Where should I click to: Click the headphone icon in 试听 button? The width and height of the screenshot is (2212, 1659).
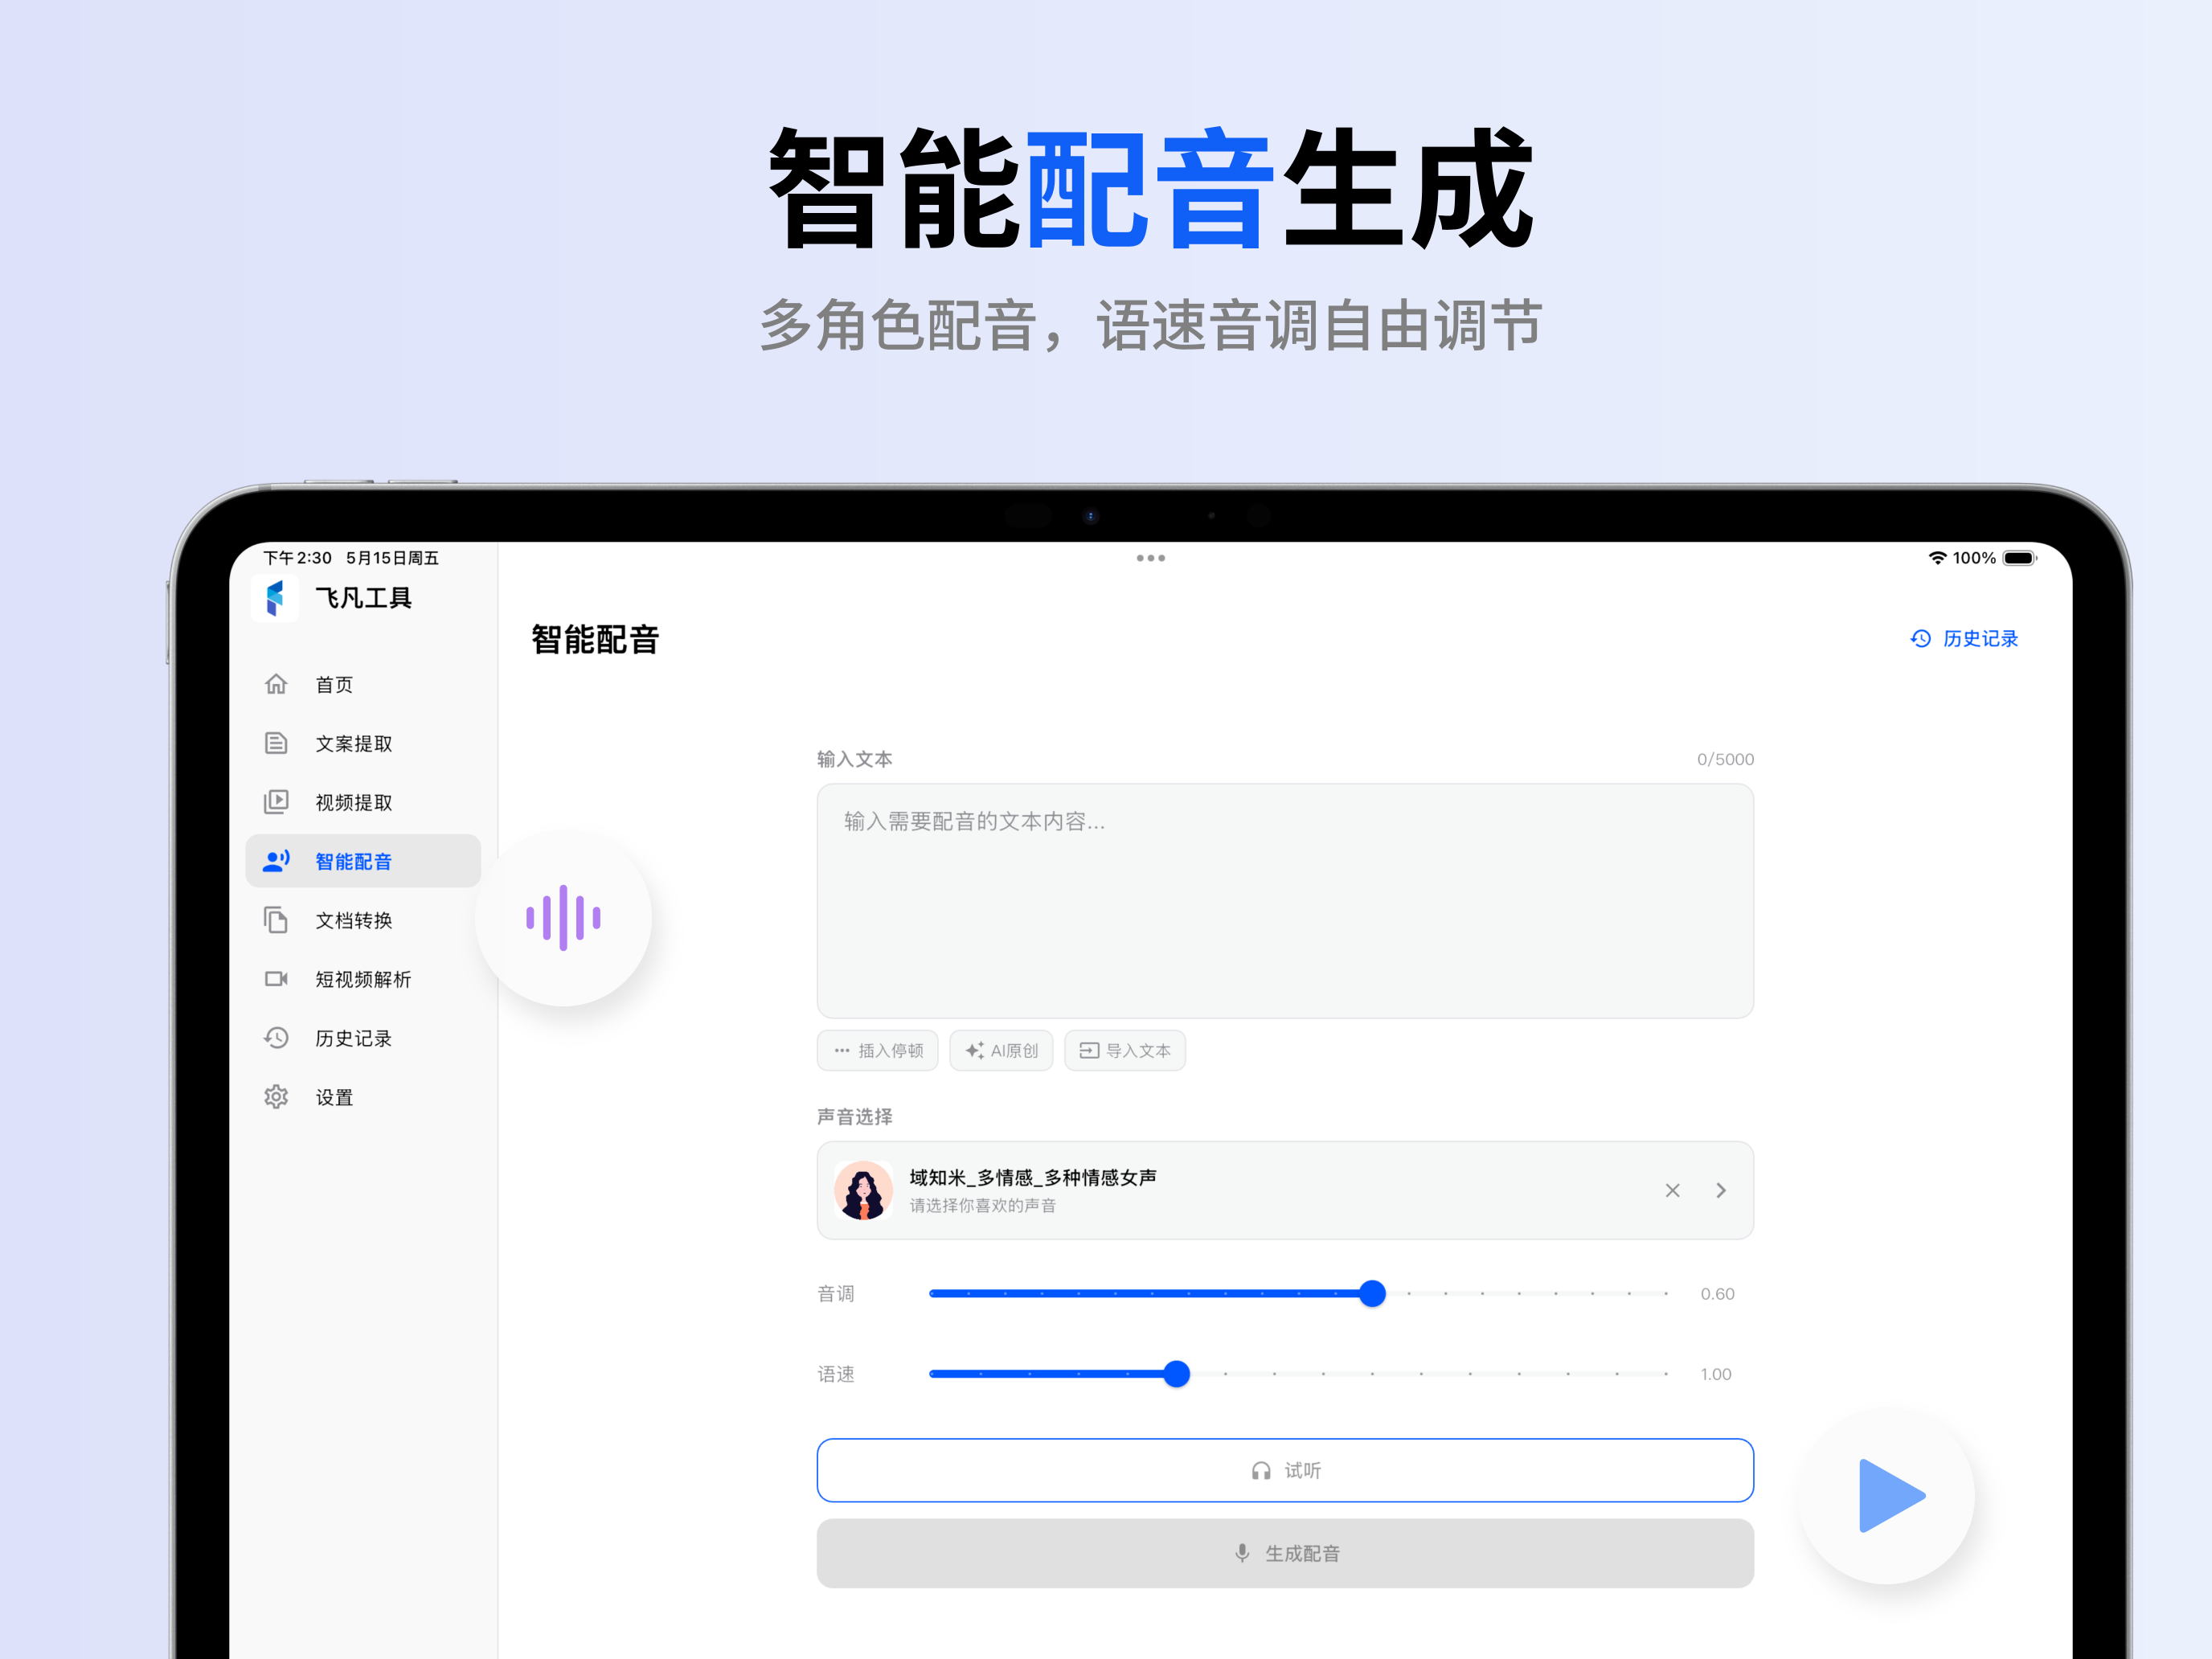point(1261,1470)
